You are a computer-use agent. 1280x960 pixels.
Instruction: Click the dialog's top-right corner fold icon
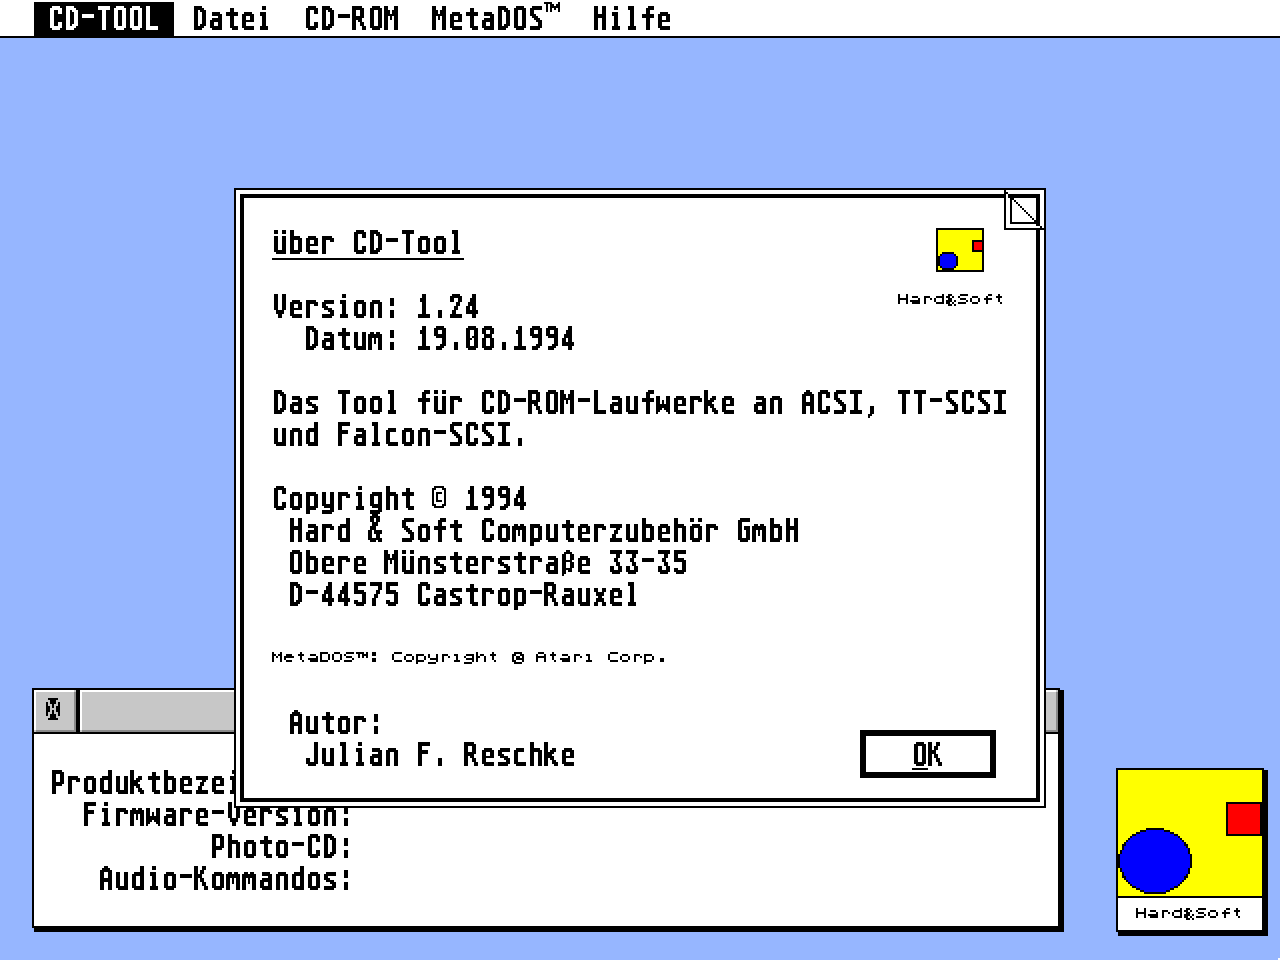coord(1024,210)
